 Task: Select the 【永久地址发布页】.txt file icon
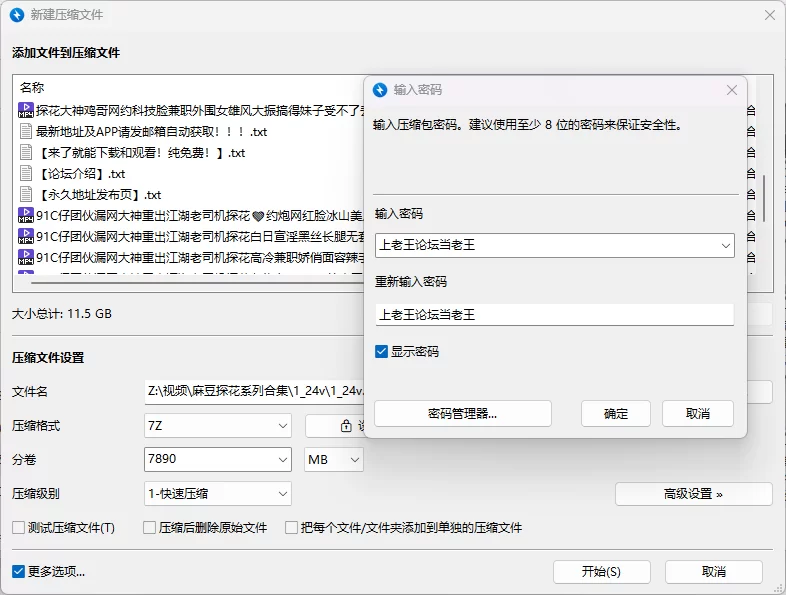(27, 195)
